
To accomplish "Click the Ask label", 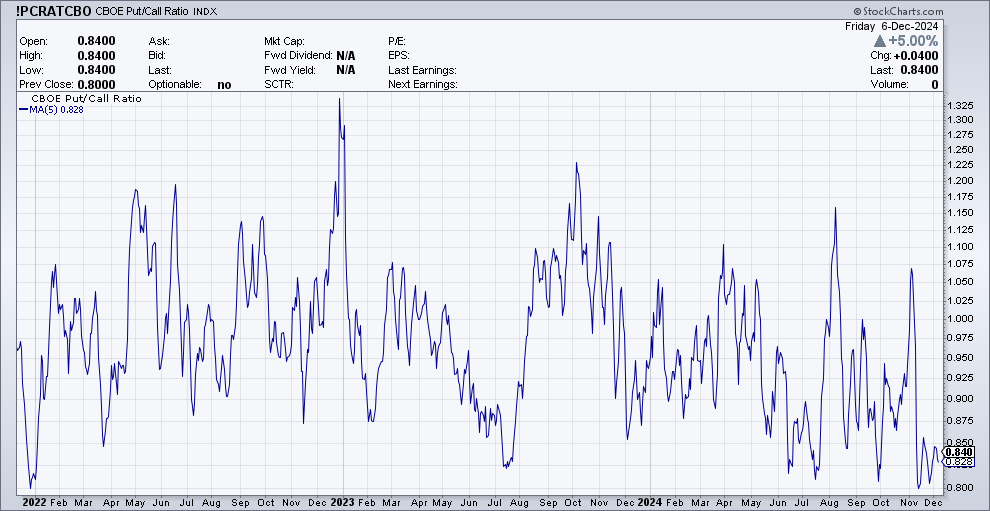I will [159, 41].
